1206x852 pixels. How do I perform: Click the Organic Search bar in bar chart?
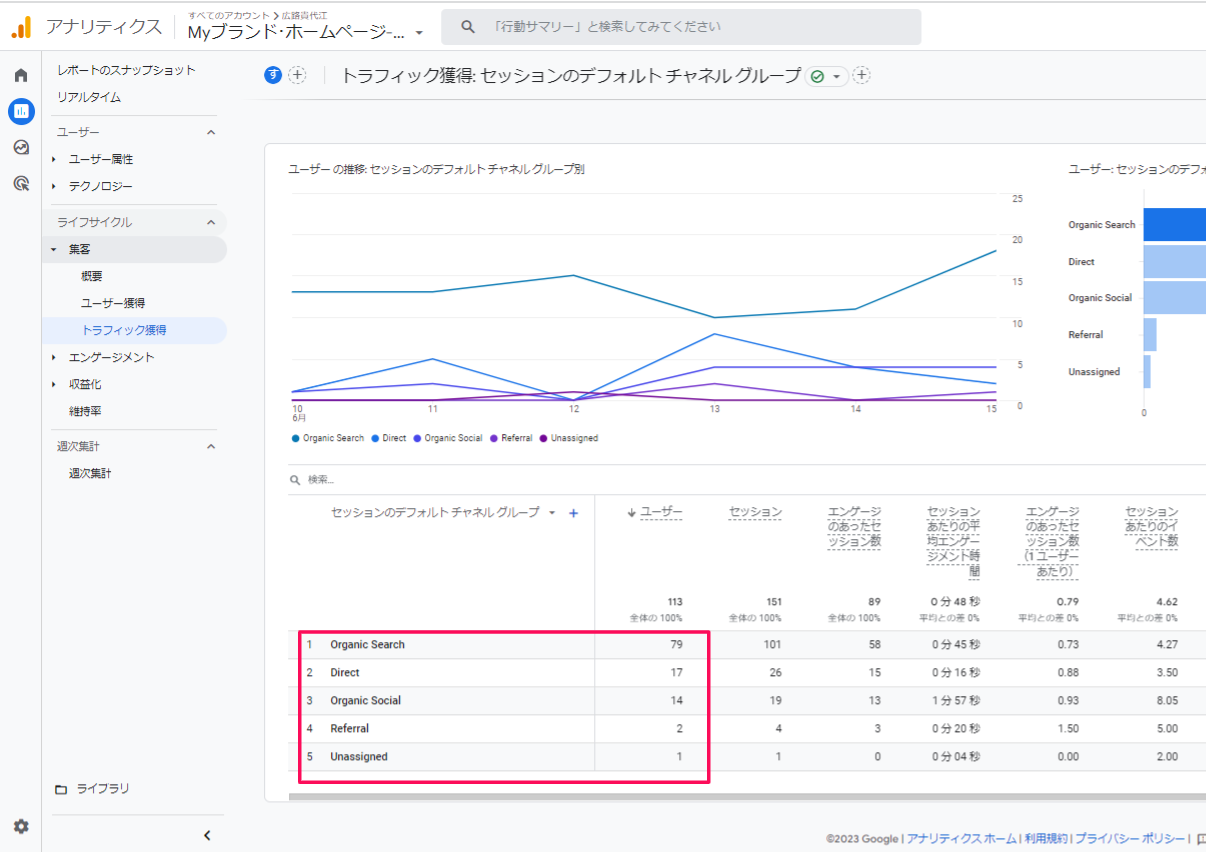1174,225
